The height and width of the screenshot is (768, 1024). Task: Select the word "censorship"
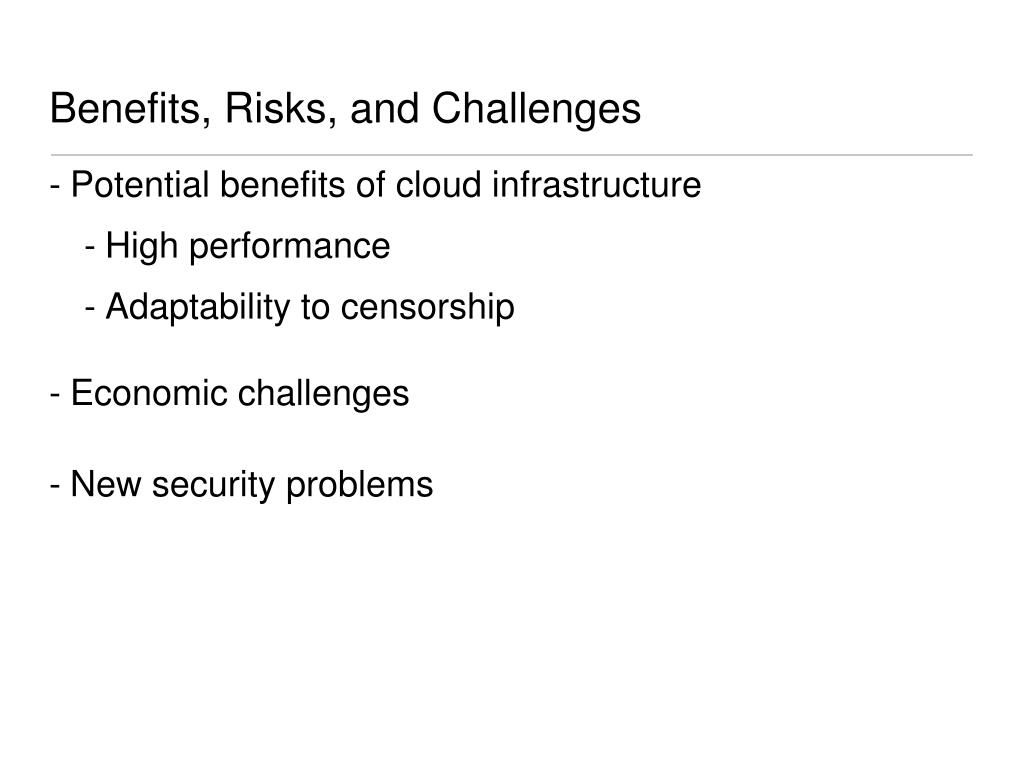(428, 308)
